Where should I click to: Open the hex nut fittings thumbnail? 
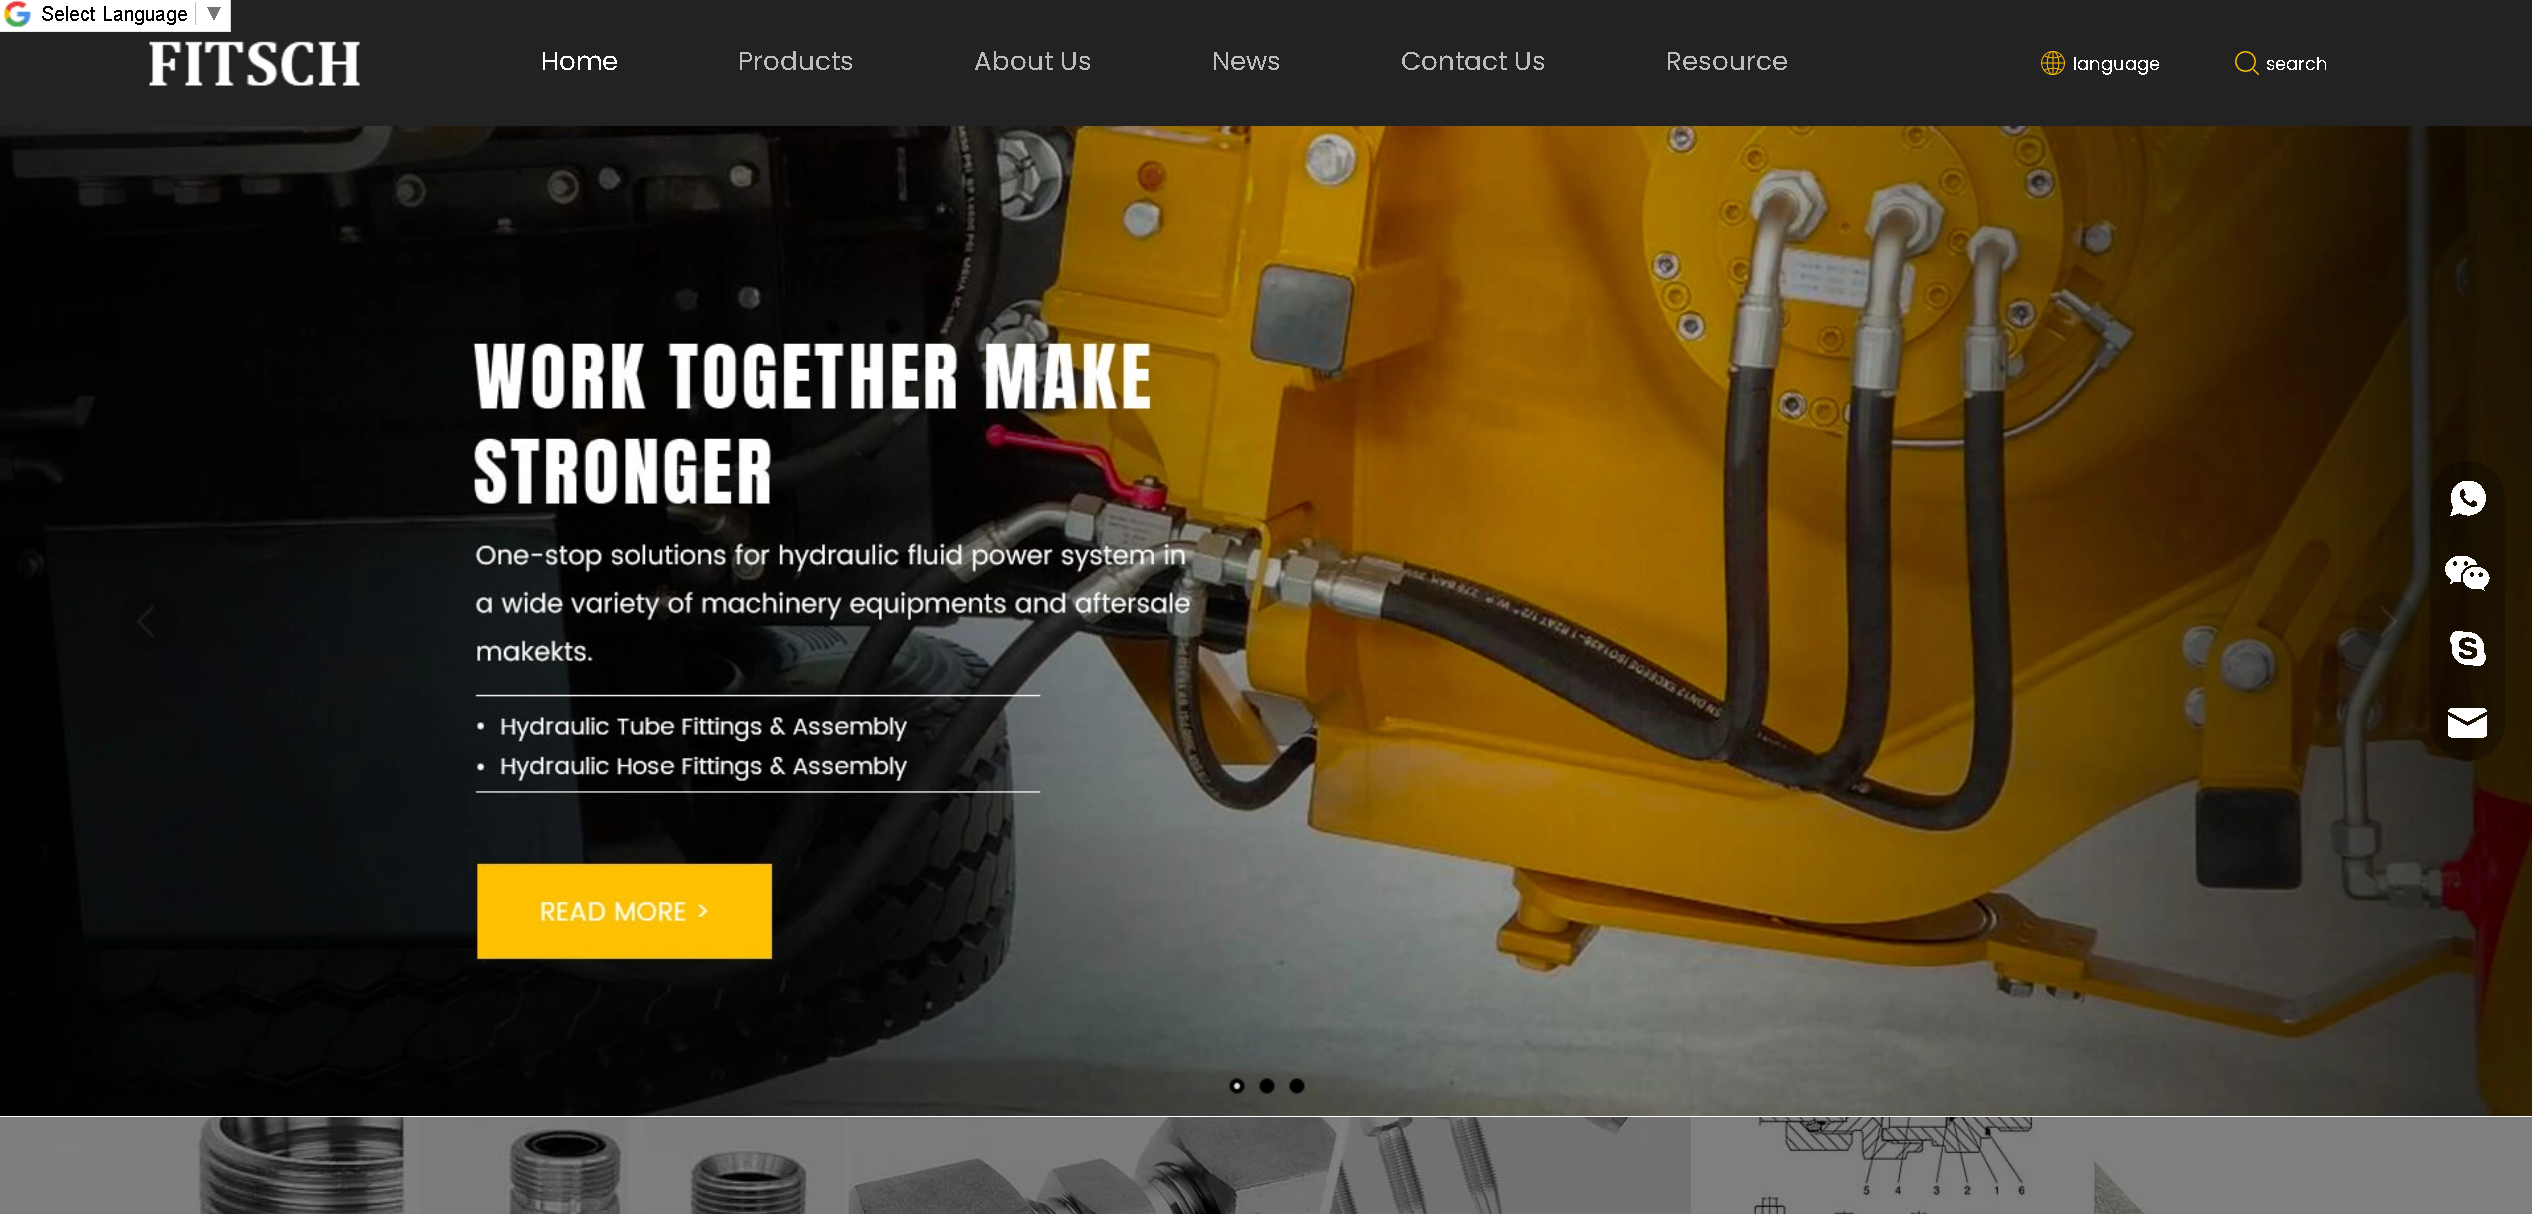1095,1165
